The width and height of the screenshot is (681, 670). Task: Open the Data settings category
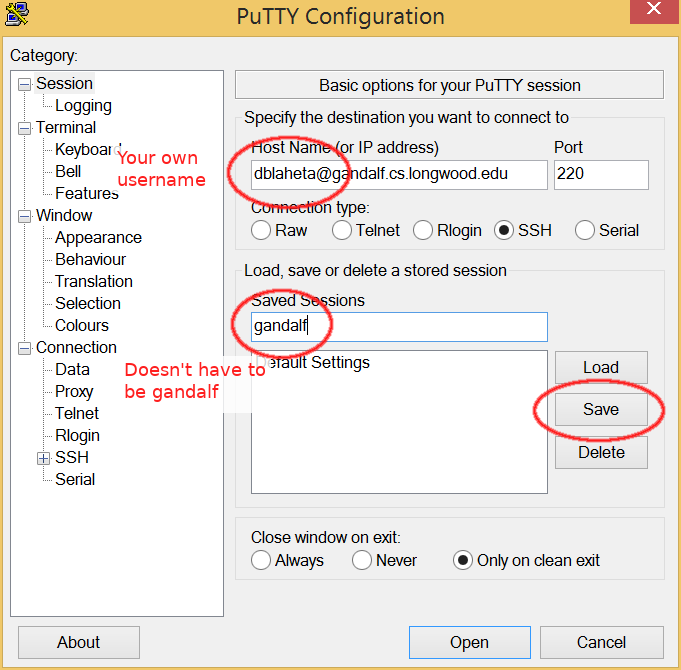72,370
